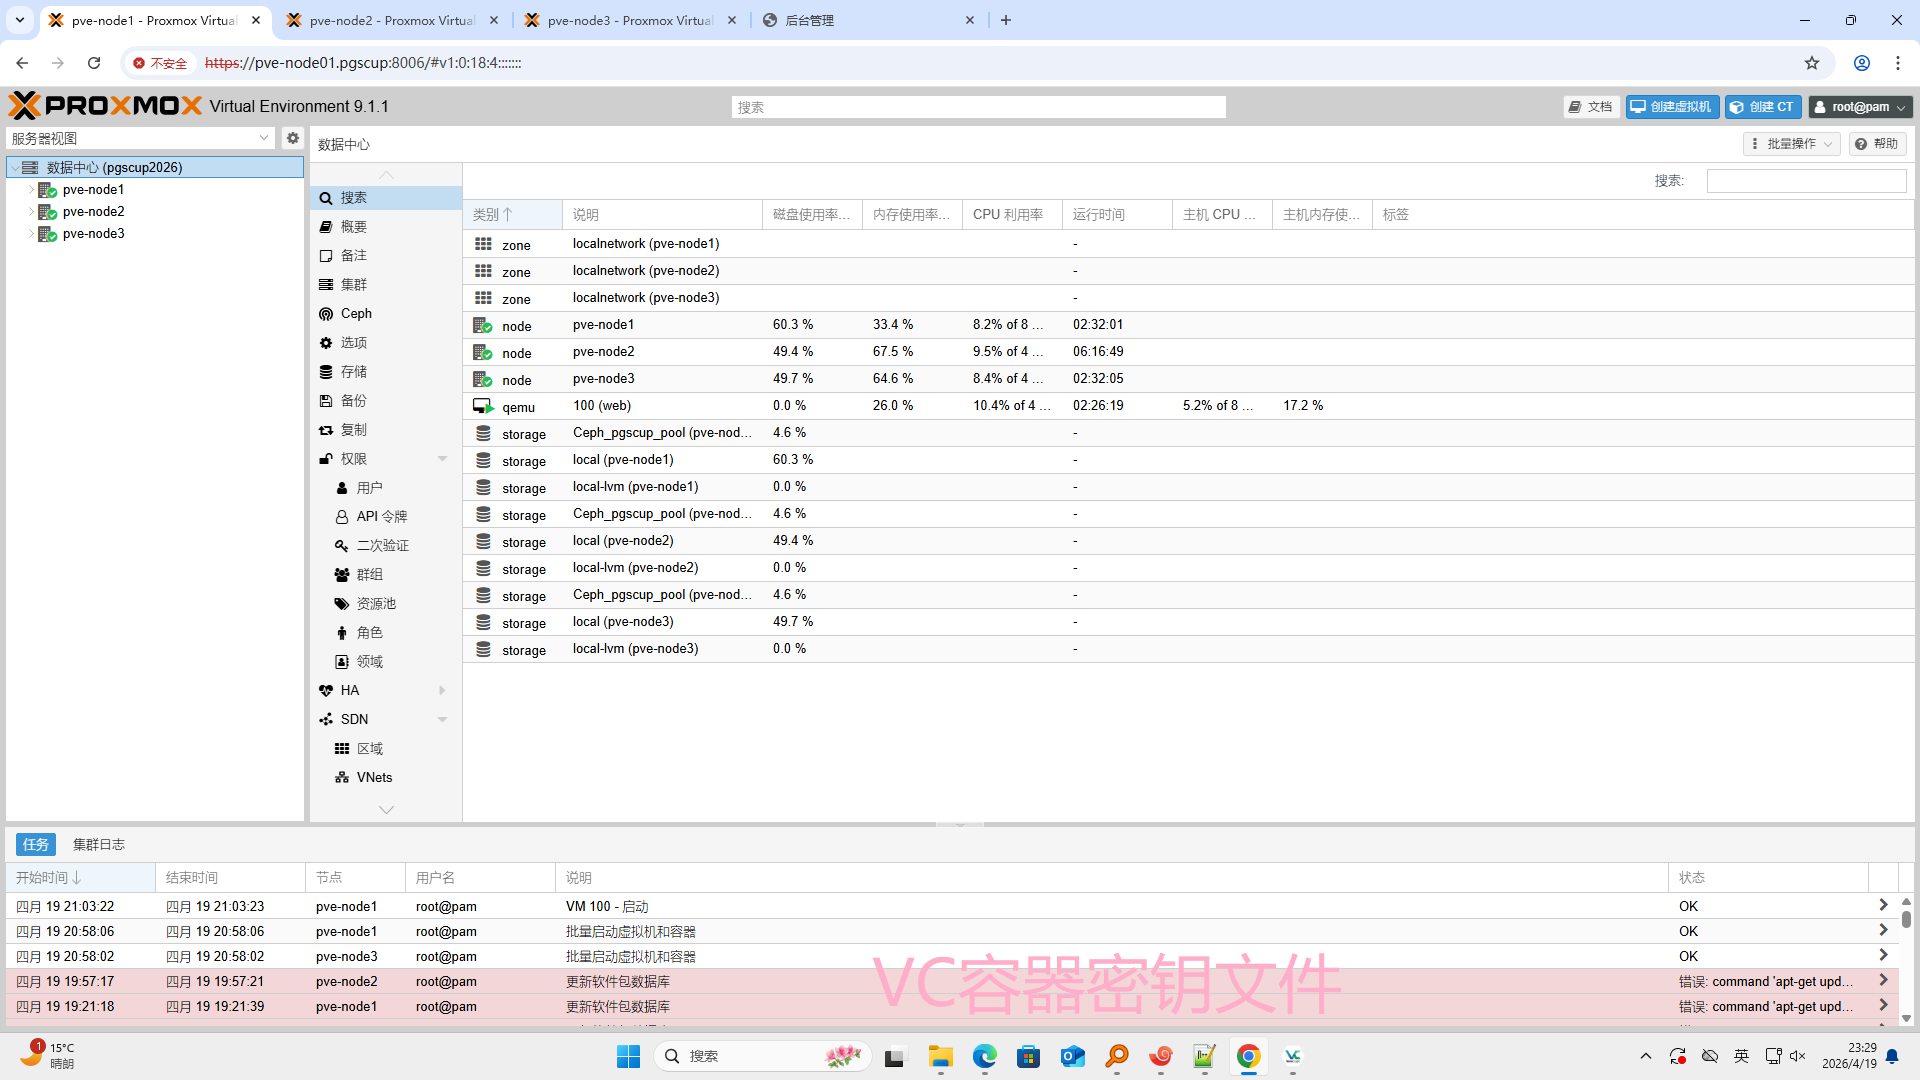This screenshot has width=1920, height=1080.
Task: Click Create VM (创建虚拟机) button
Action: click(1672, 106)
